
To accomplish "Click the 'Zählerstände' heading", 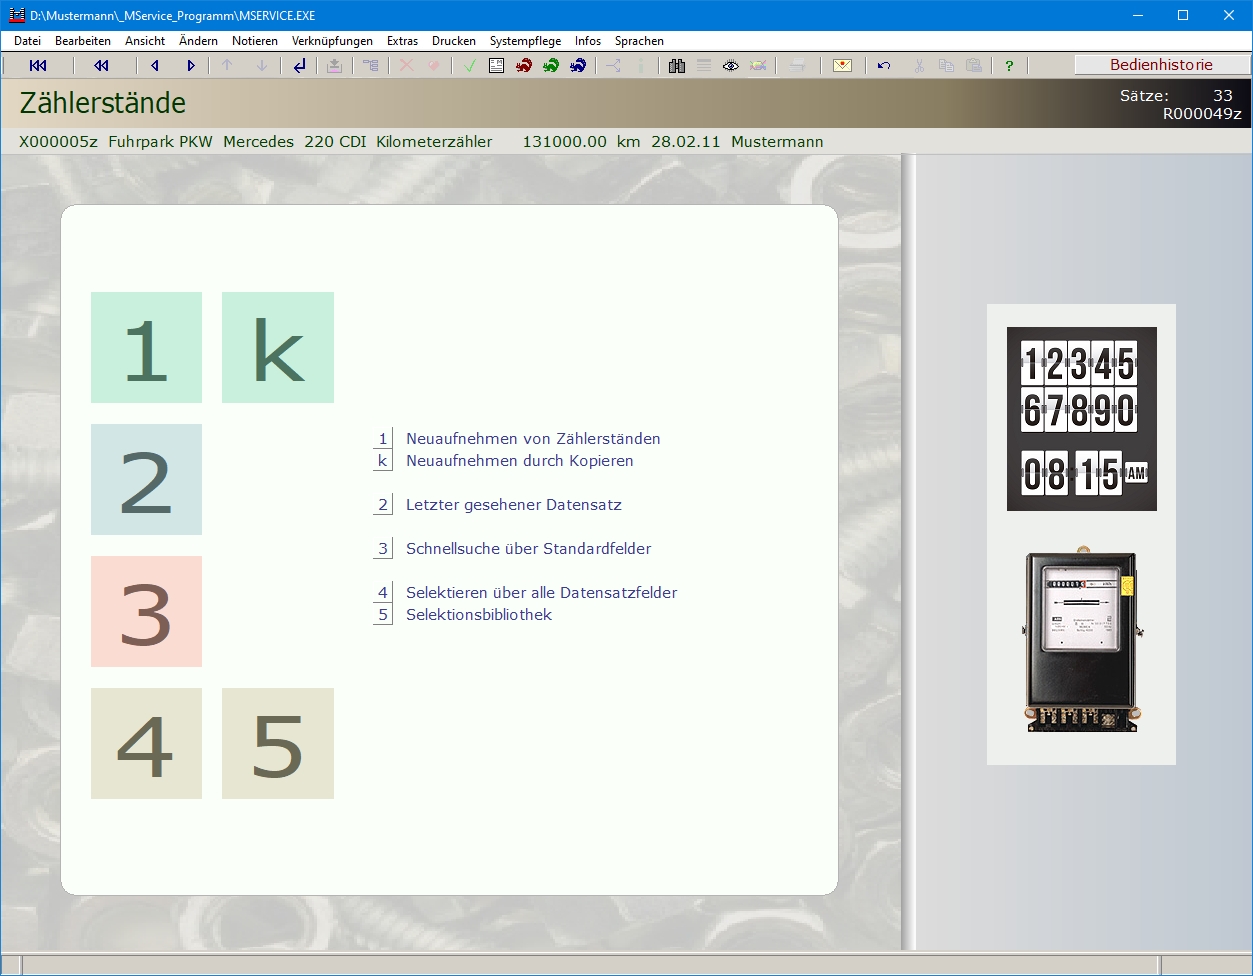I will (103, 103).
